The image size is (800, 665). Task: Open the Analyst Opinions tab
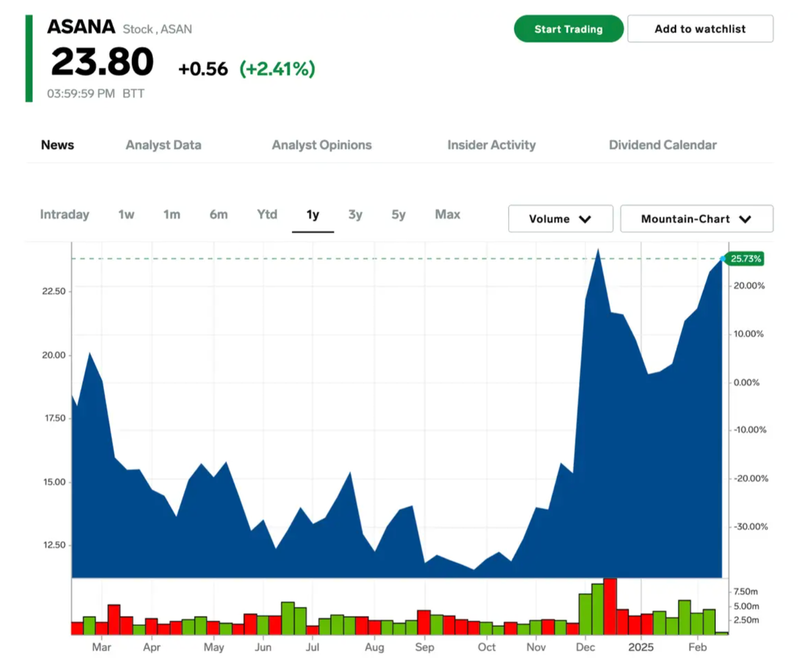321,145
